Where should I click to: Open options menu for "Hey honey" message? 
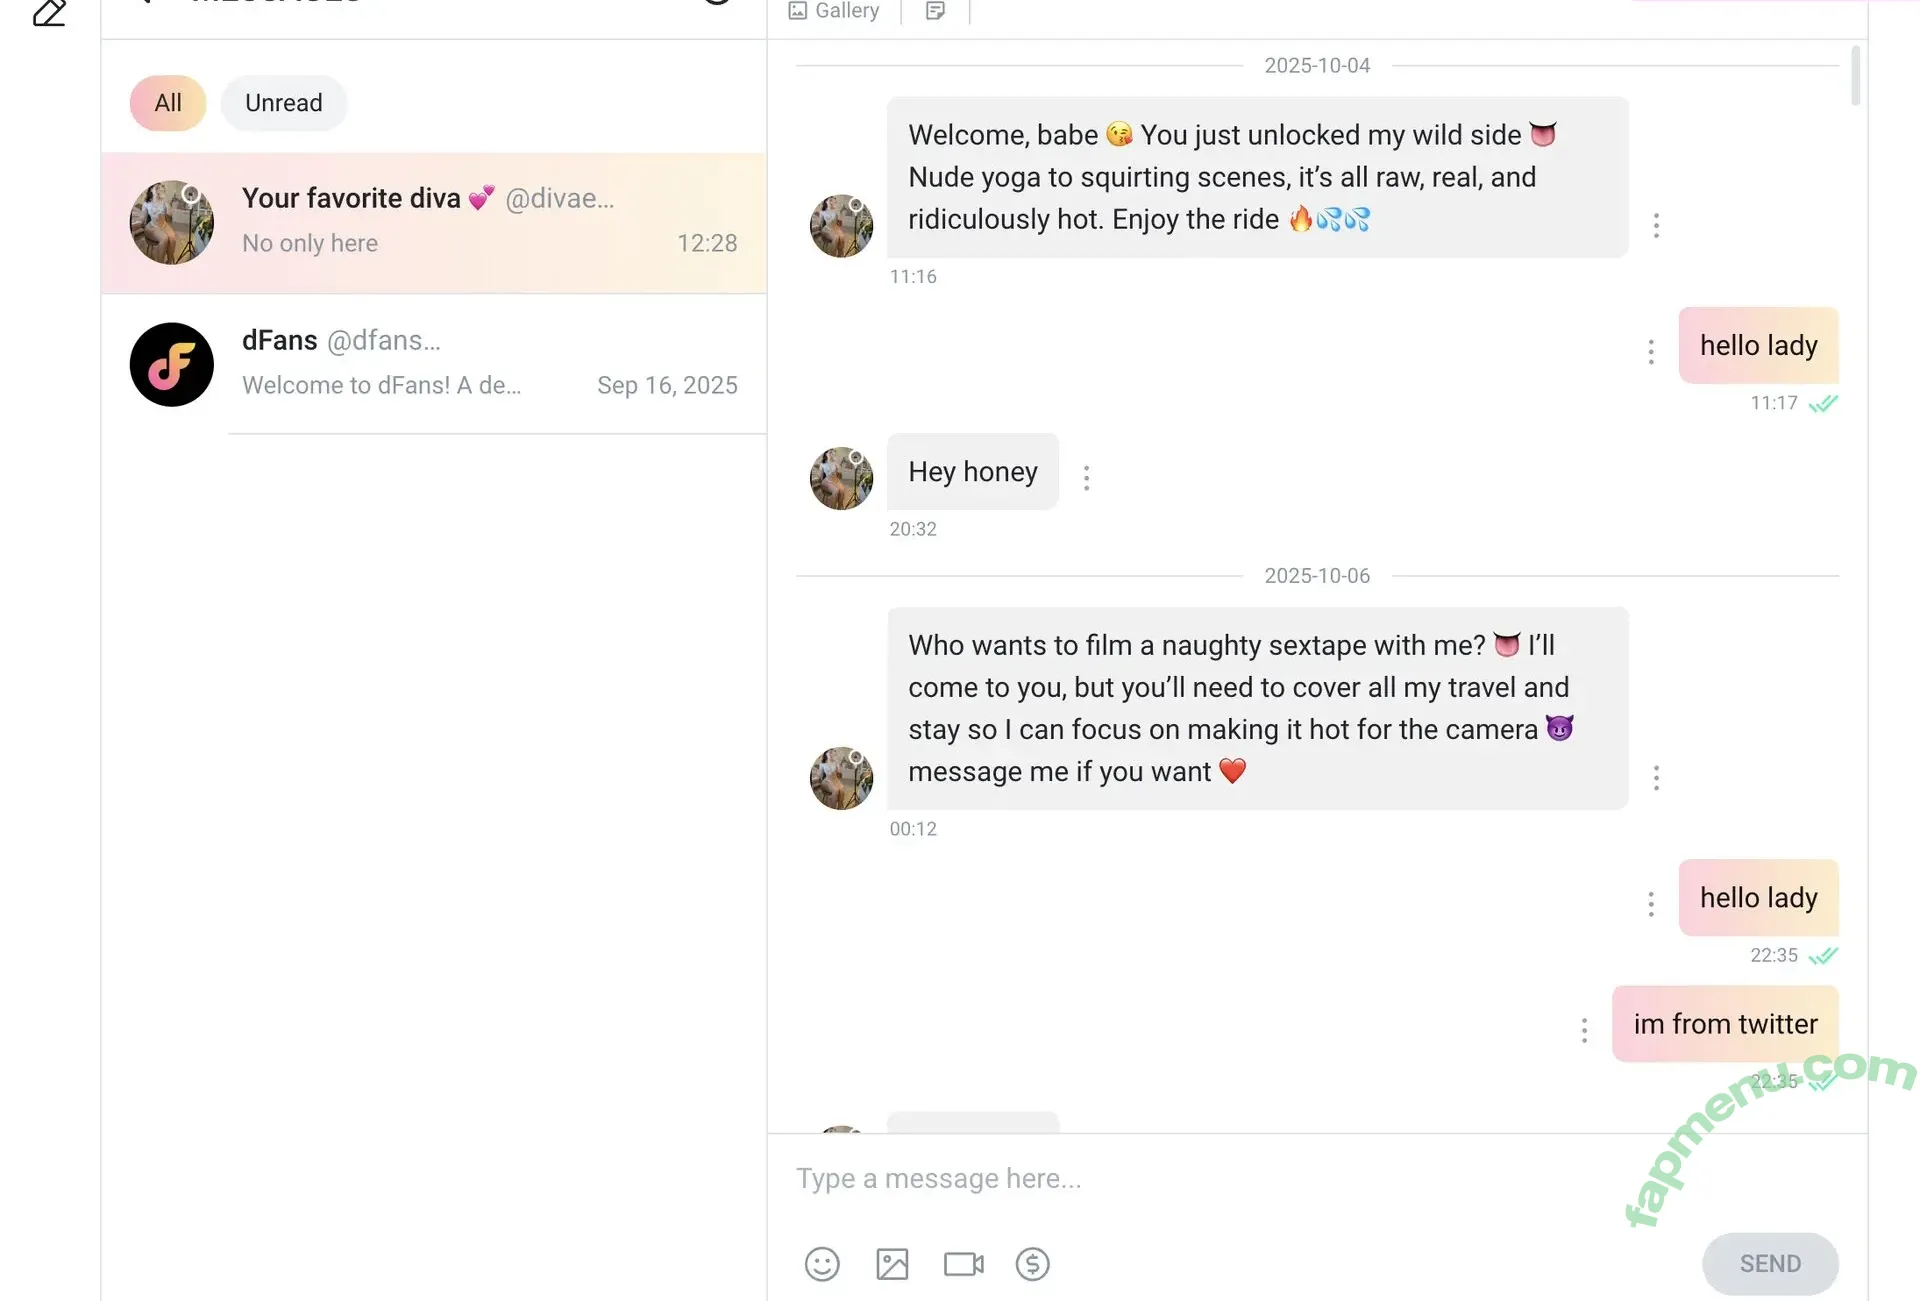pos(1086,478)
